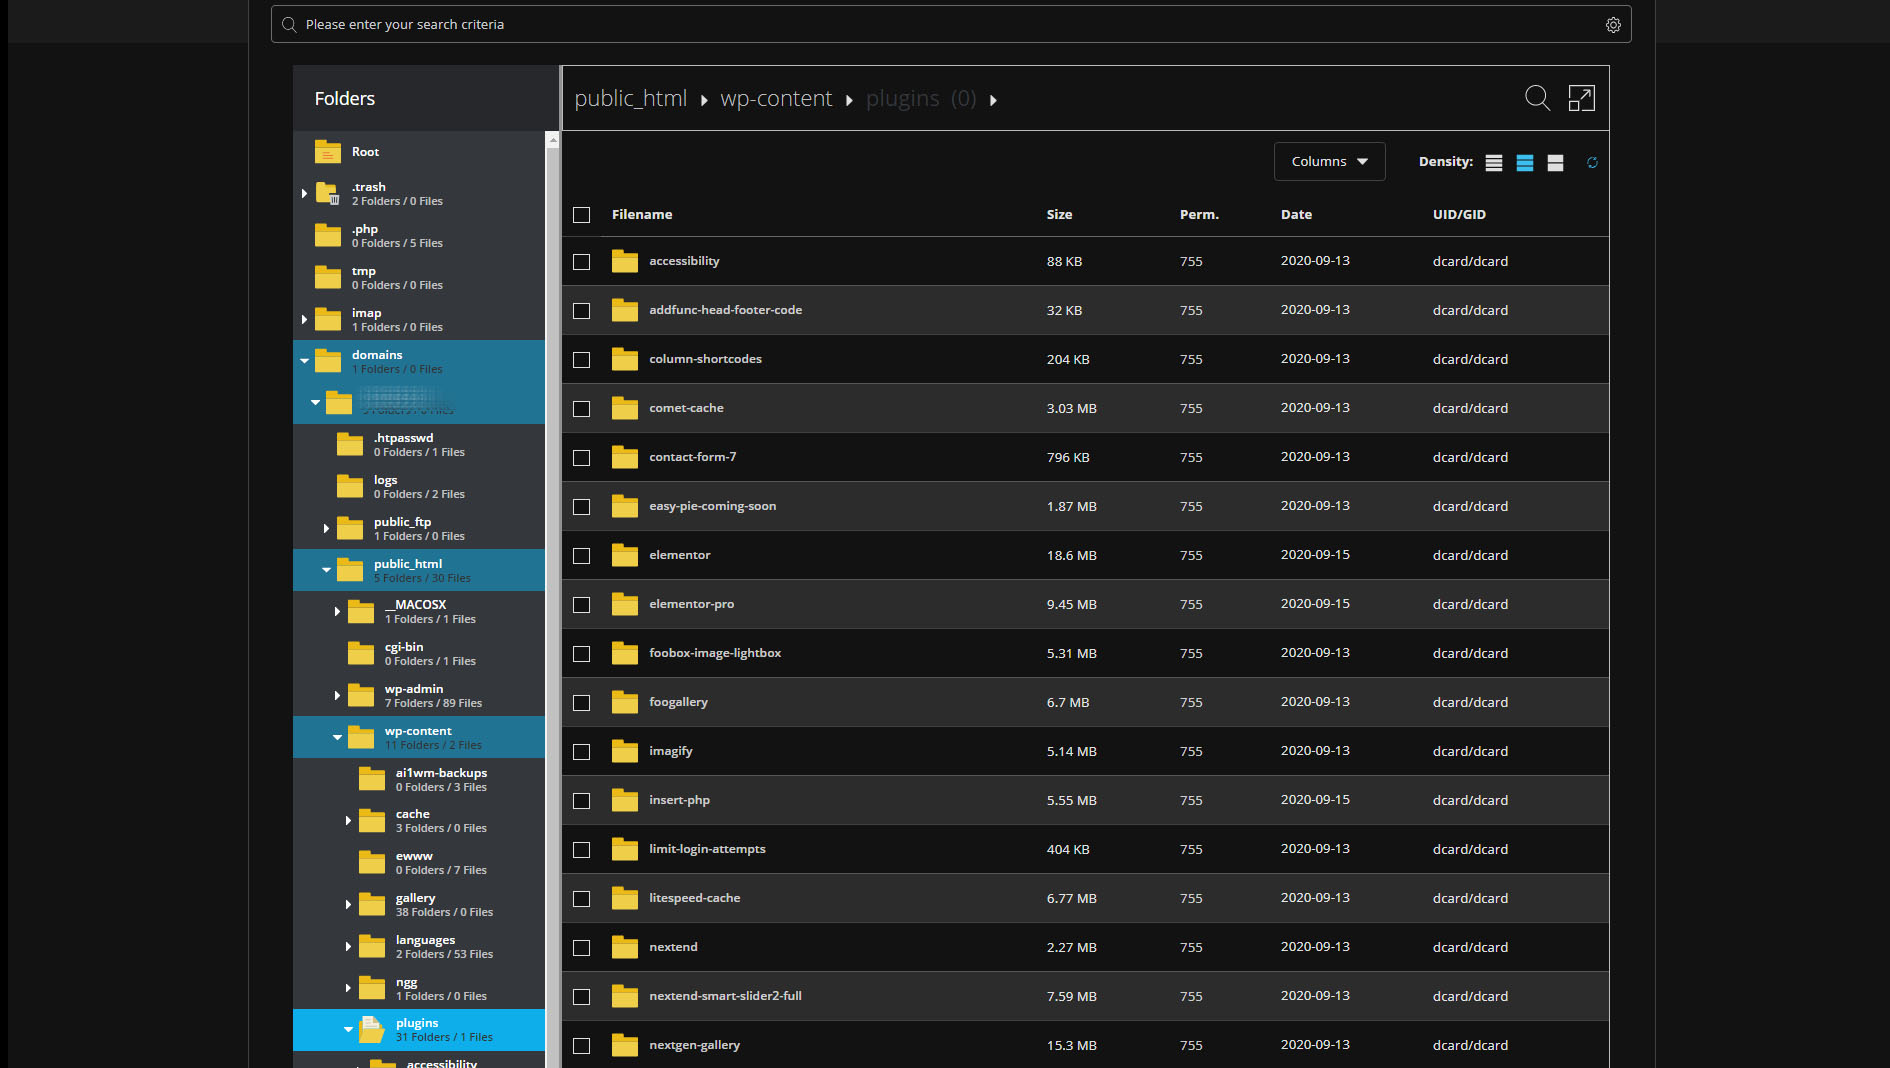
Task: Click the foogallery folder icon
Action: click(x=625, y=702)
